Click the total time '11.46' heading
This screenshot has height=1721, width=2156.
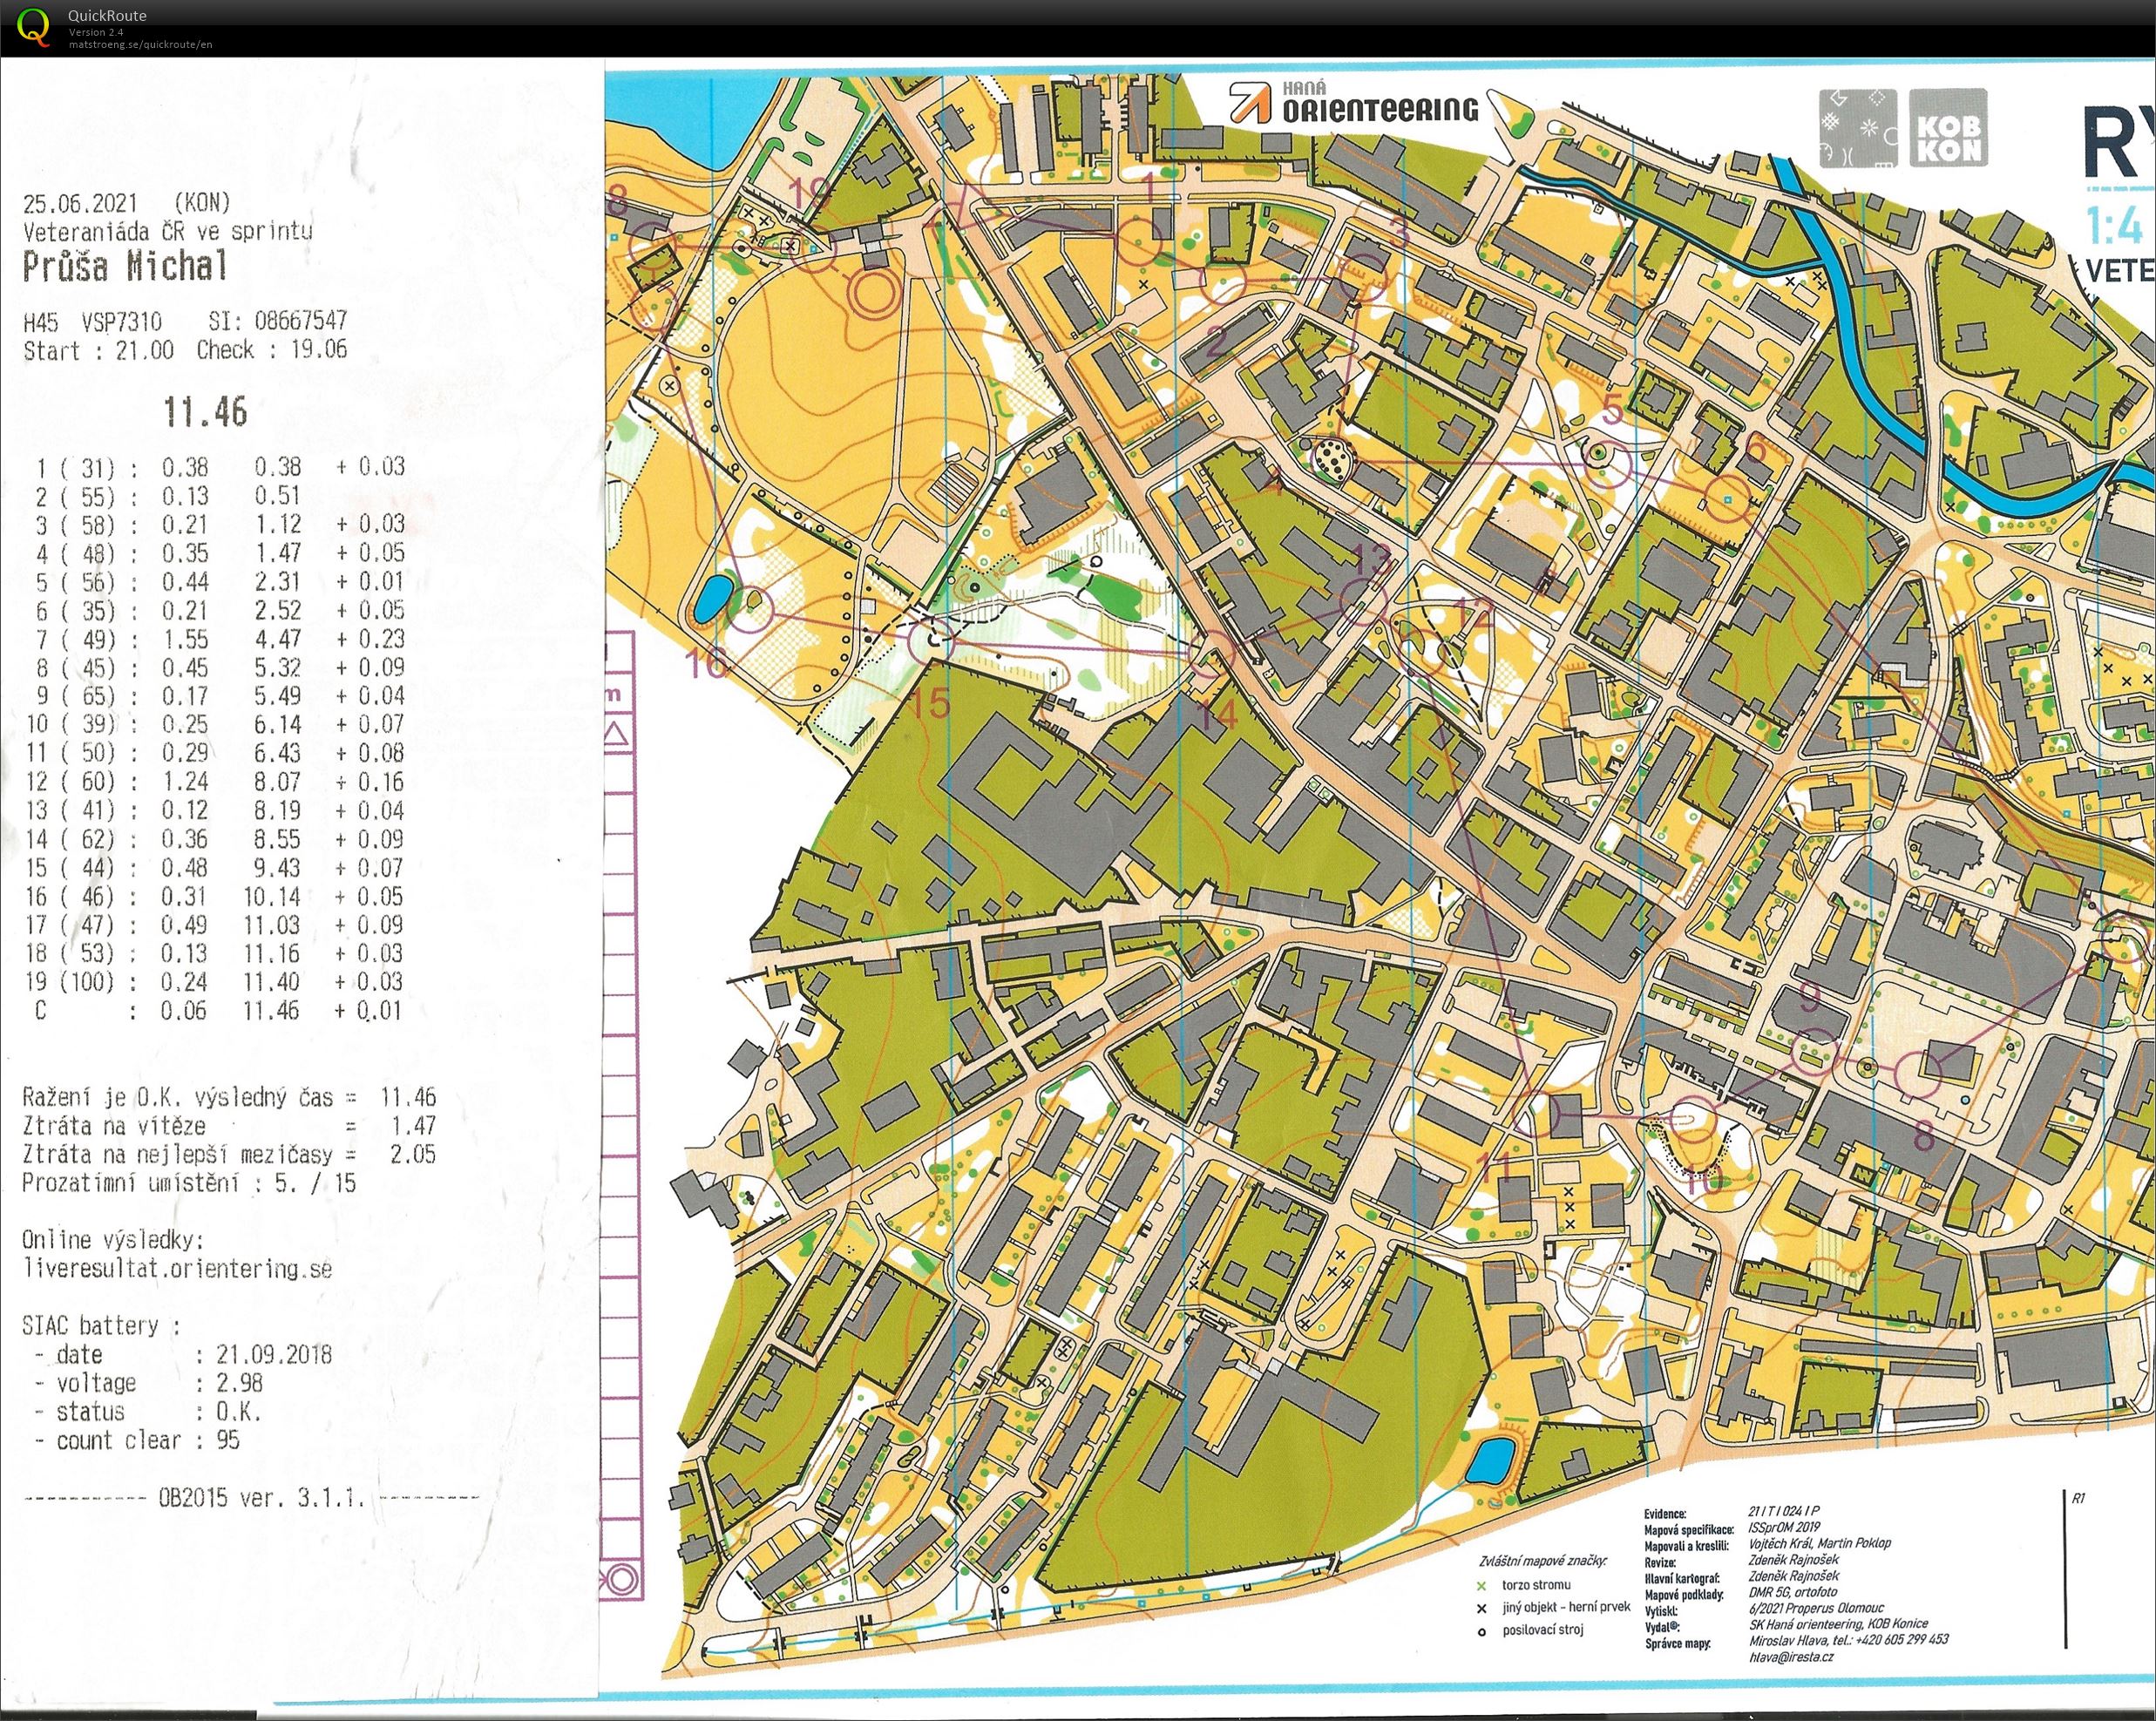pyautogui.click(x=205, y=412)
